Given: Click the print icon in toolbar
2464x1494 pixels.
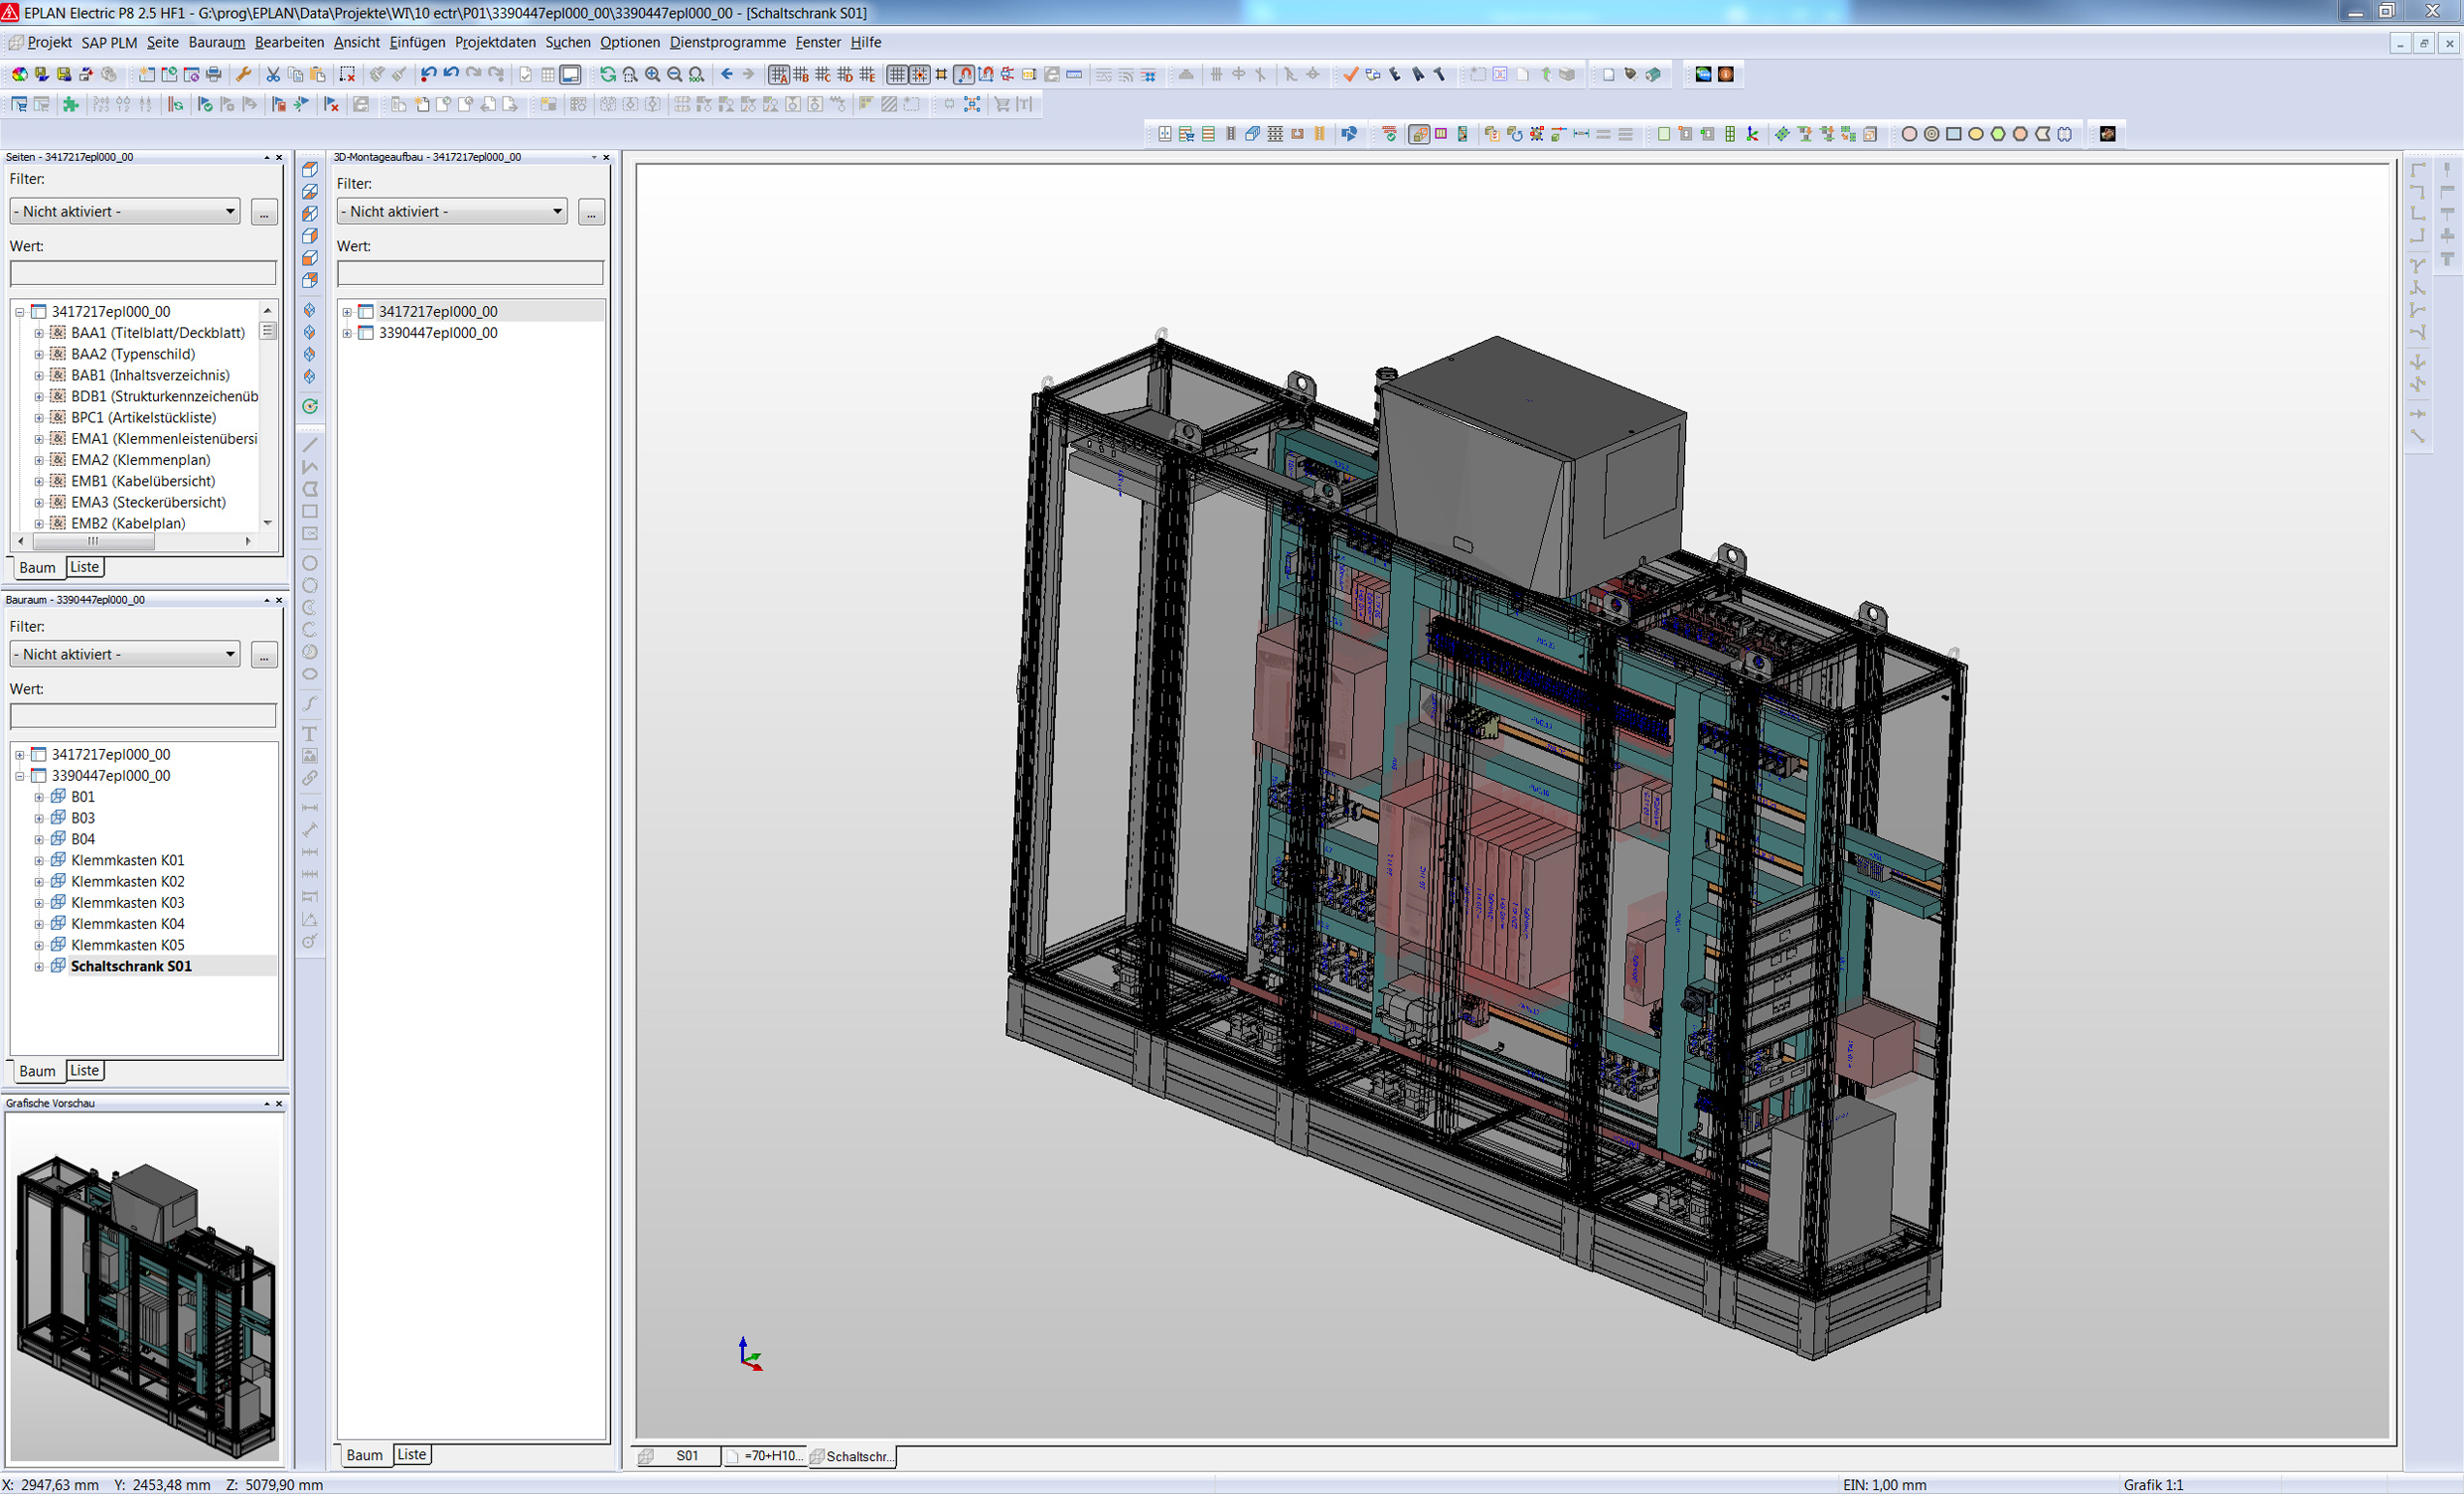Looking at the screenshot, I should 213,74.
